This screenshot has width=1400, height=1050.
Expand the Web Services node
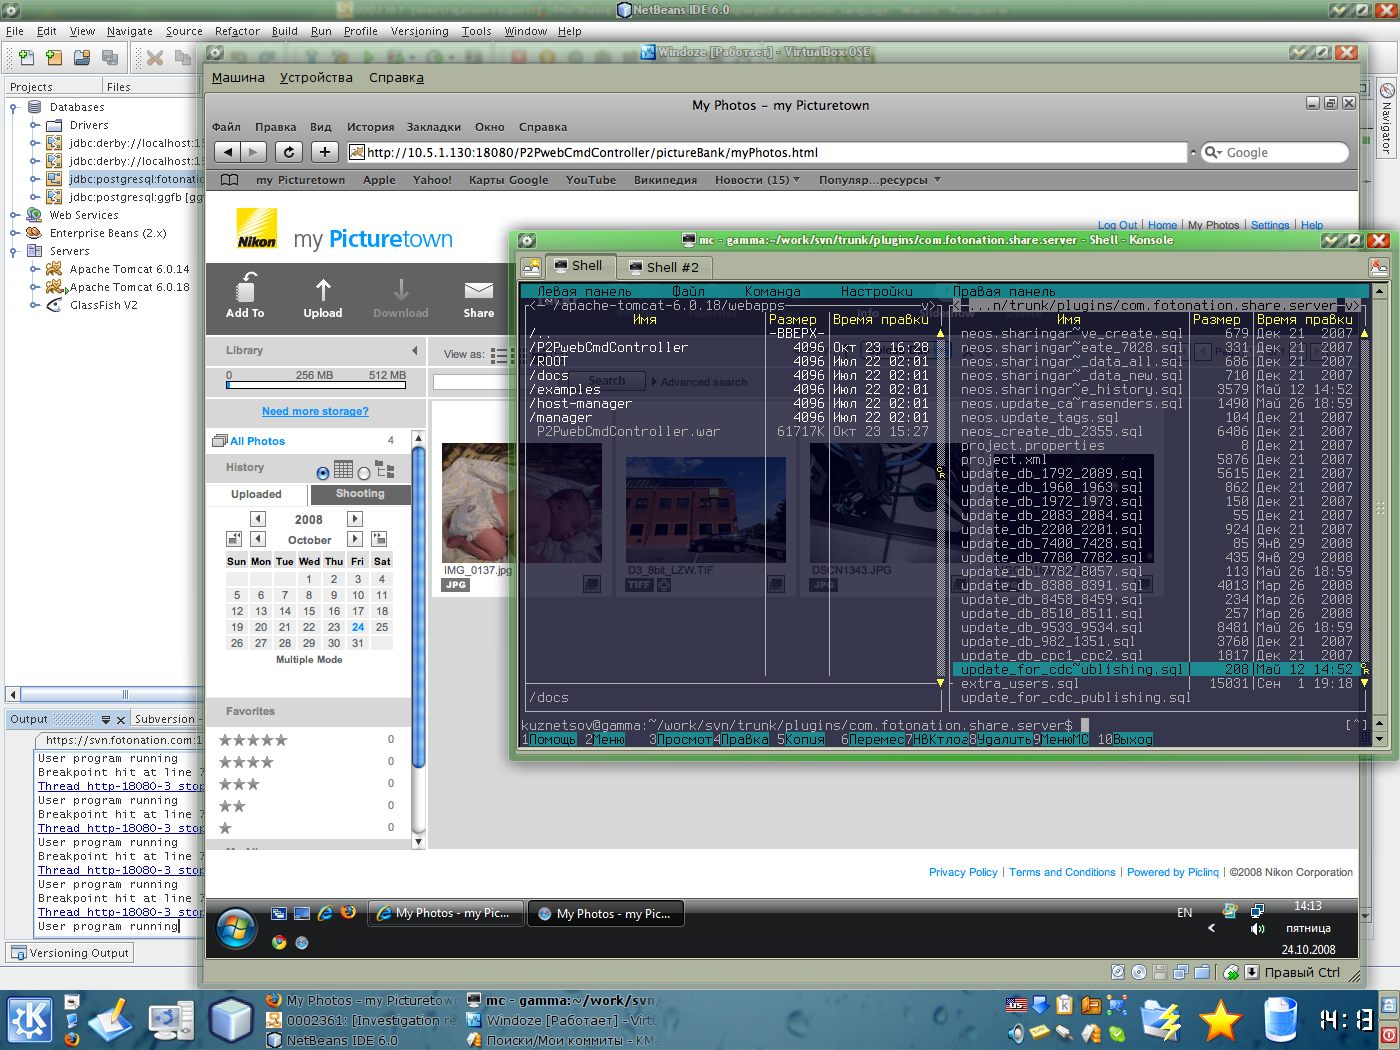click(x=14, y=215)
